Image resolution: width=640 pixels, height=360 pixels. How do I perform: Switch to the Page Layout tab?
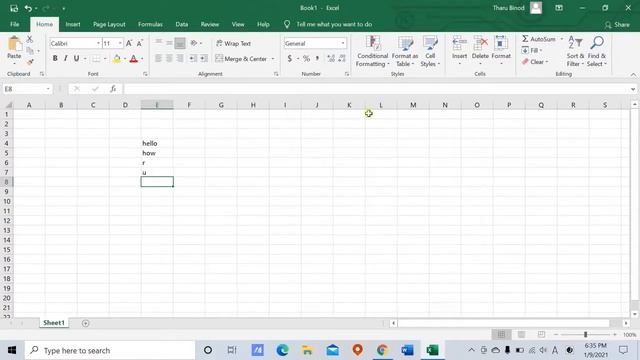point(109,24)
